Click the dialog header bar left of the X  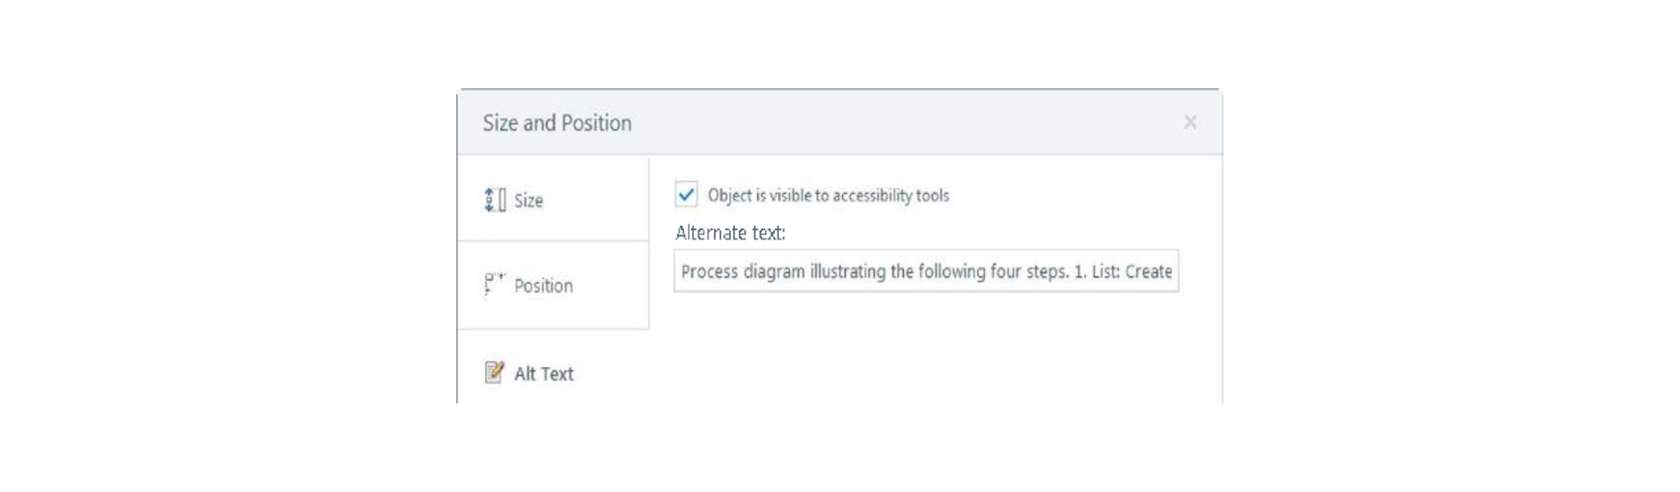coord(900,122)
